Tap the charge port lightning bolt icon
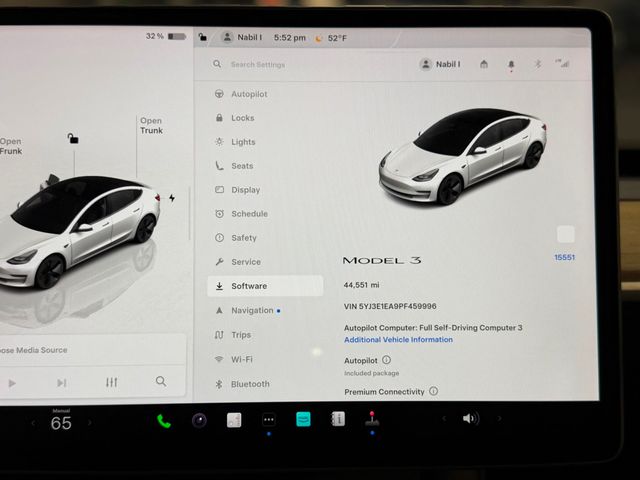Image resolution: width=640 pixels, height=480 pixels. coord(172,198)
